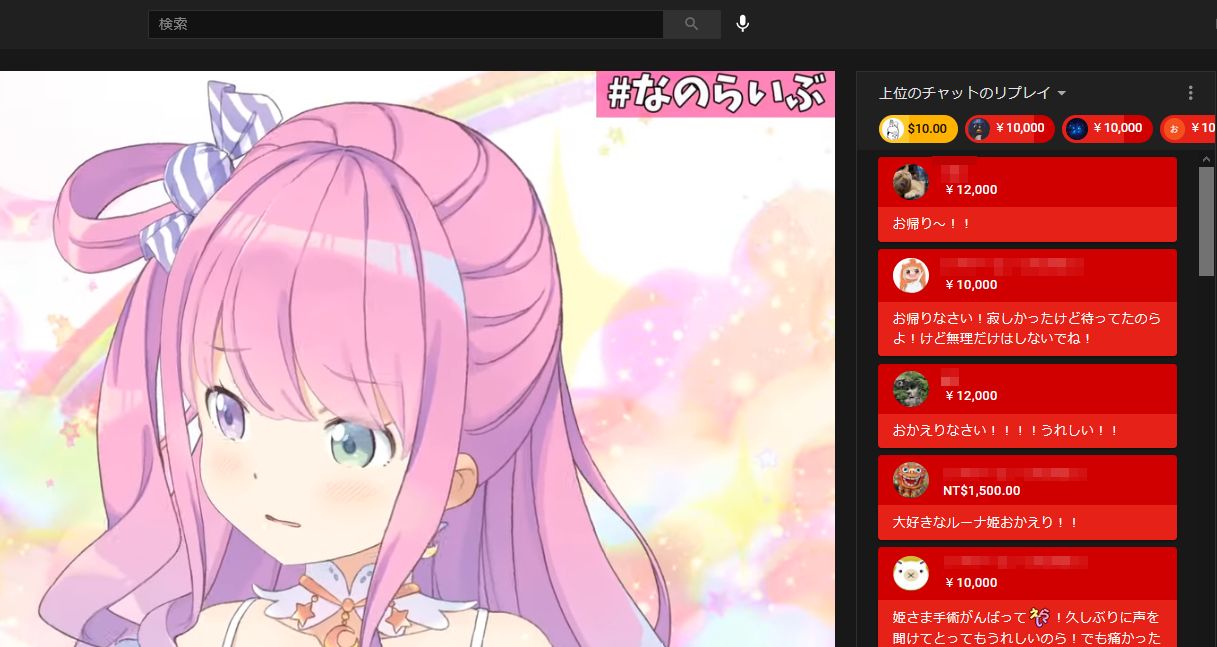
Task: Click the #なのらいぶ hashtag overlay in video
Action: click(x=716, y=95)
